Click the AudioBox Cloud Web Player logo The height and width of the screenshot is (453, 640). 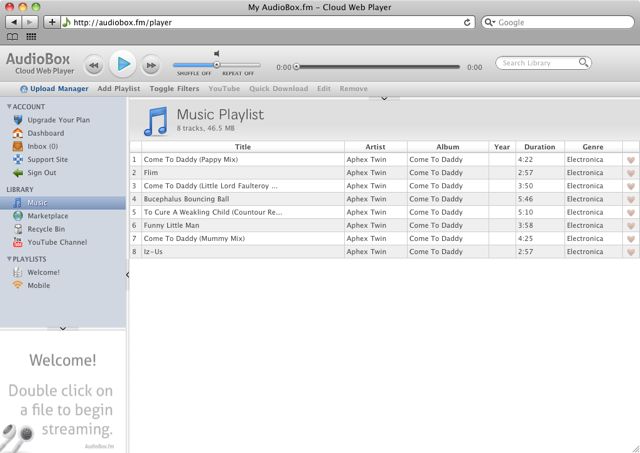(x=40, y=64)
